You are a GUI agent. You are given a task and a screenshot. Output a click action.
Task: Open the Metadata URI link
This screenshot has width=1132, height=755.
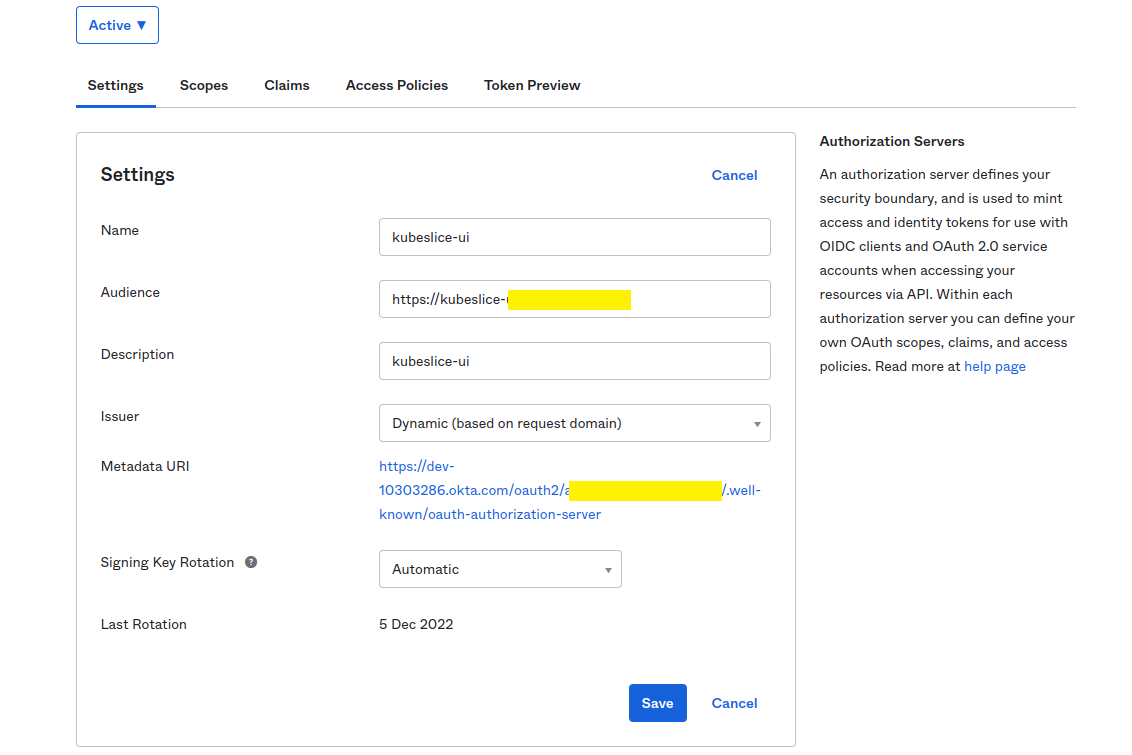pos(570,490)
